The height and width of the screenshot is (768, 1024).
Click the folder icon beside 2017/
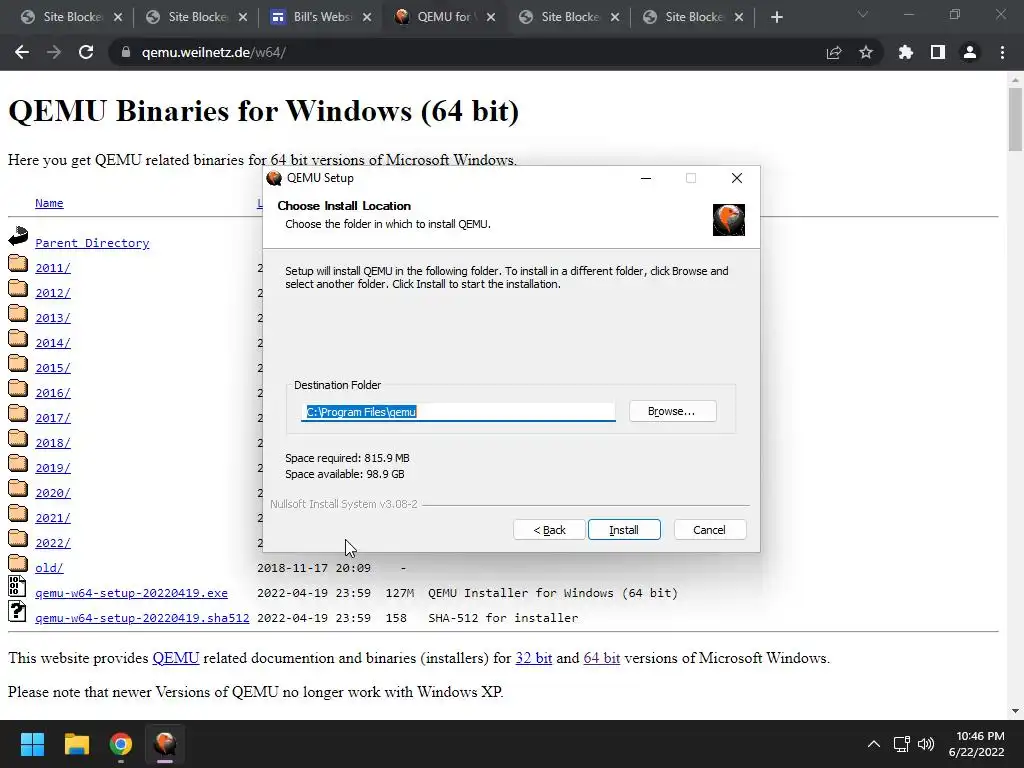coord(18,413)
